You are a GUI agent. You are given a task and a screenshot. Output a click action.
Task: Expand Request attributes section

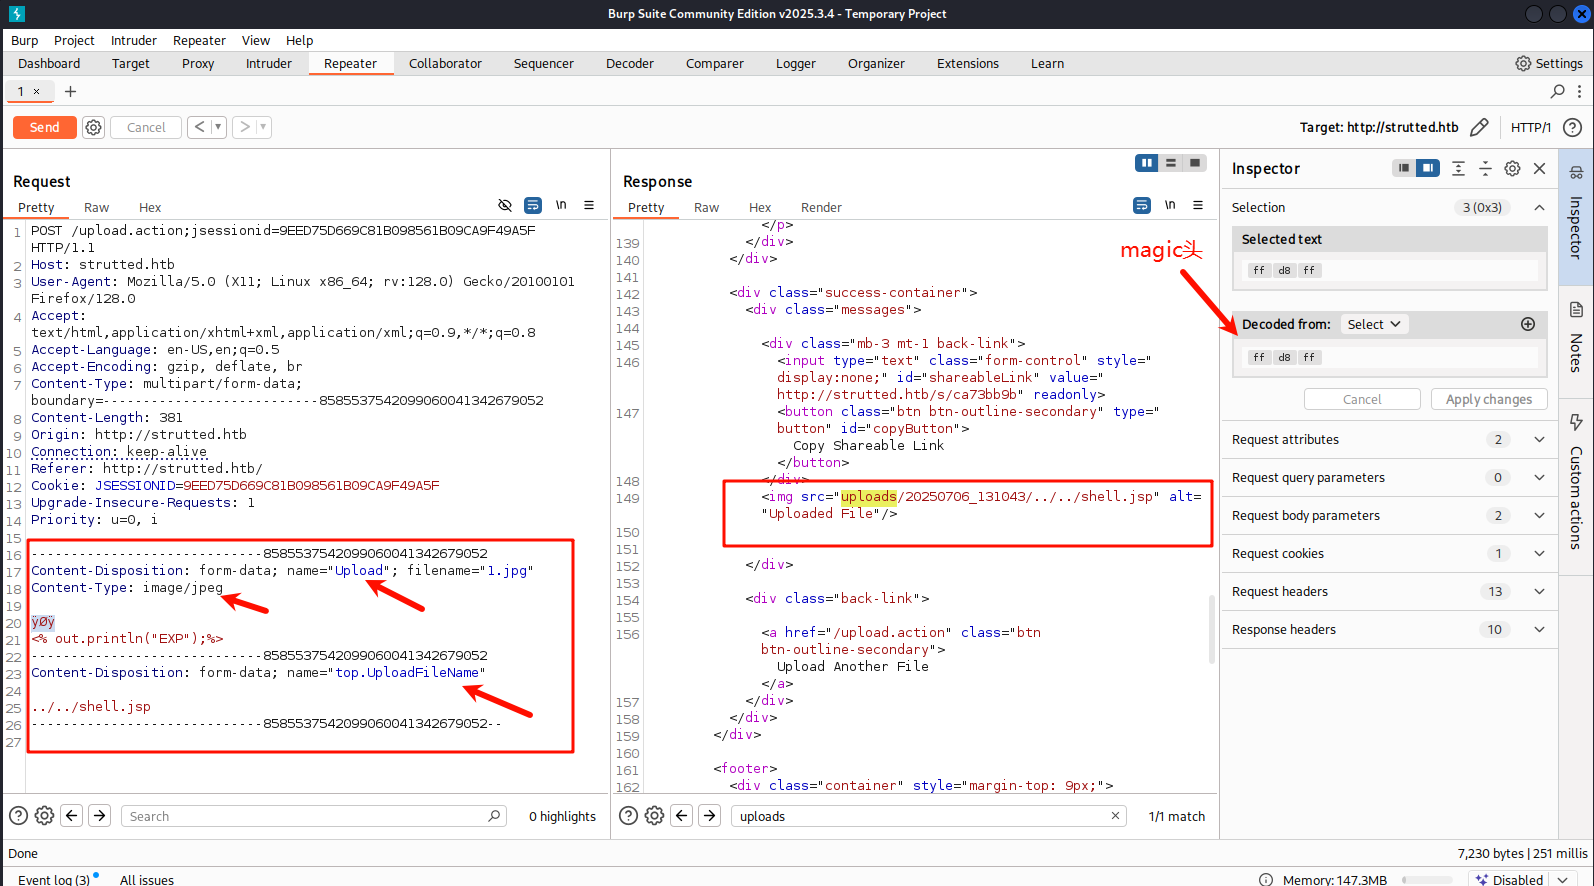point(1540,439)
